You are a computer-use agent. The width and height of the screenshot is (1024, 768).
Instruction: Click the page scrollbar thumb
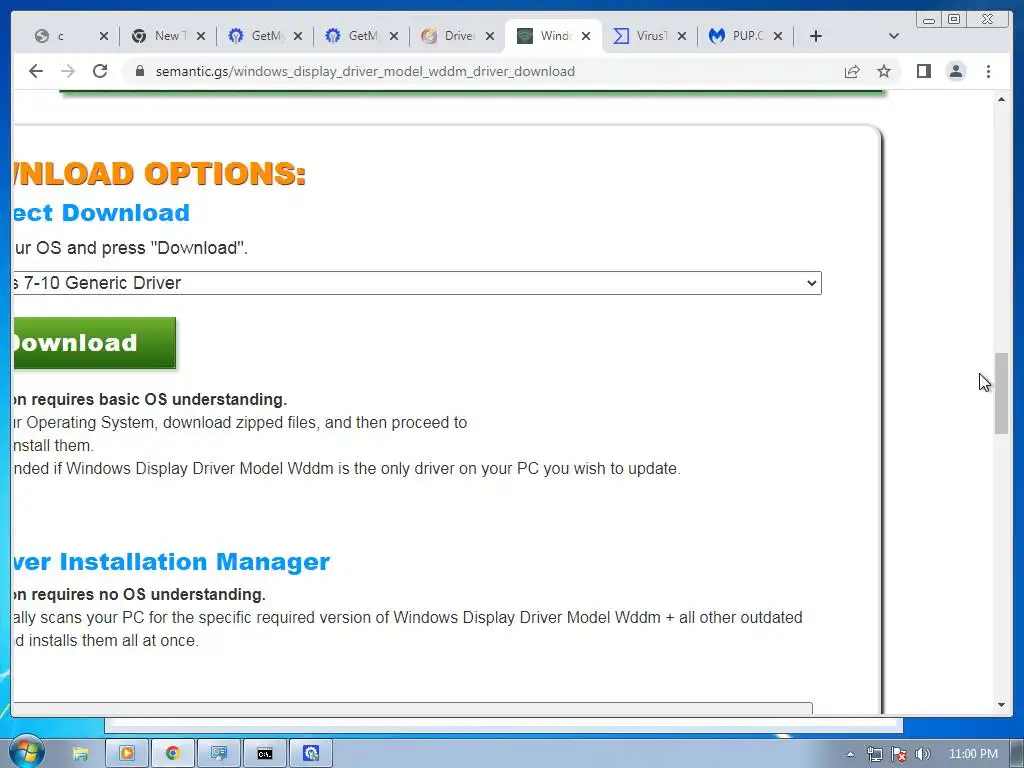[1001, 393]
